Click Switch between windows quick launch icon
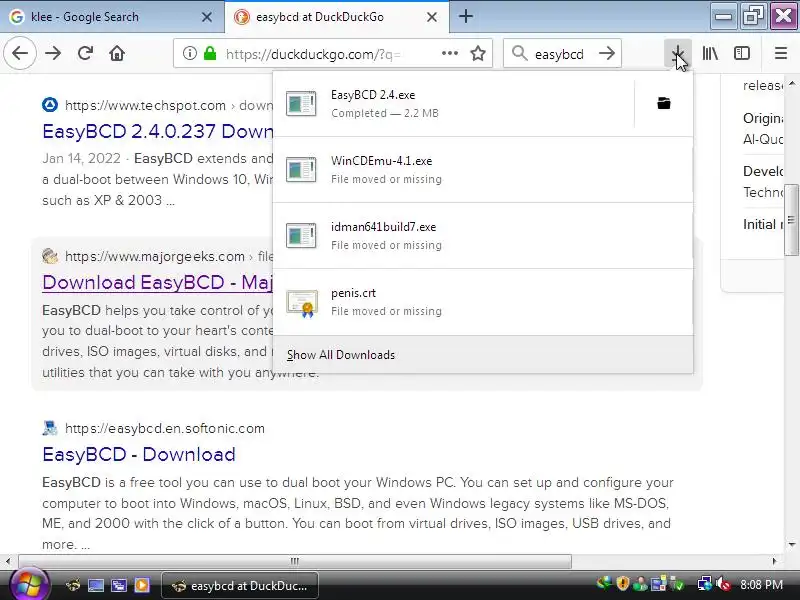Image resolution: width=800 pixels, height=600 pixels. coord(119,585)
